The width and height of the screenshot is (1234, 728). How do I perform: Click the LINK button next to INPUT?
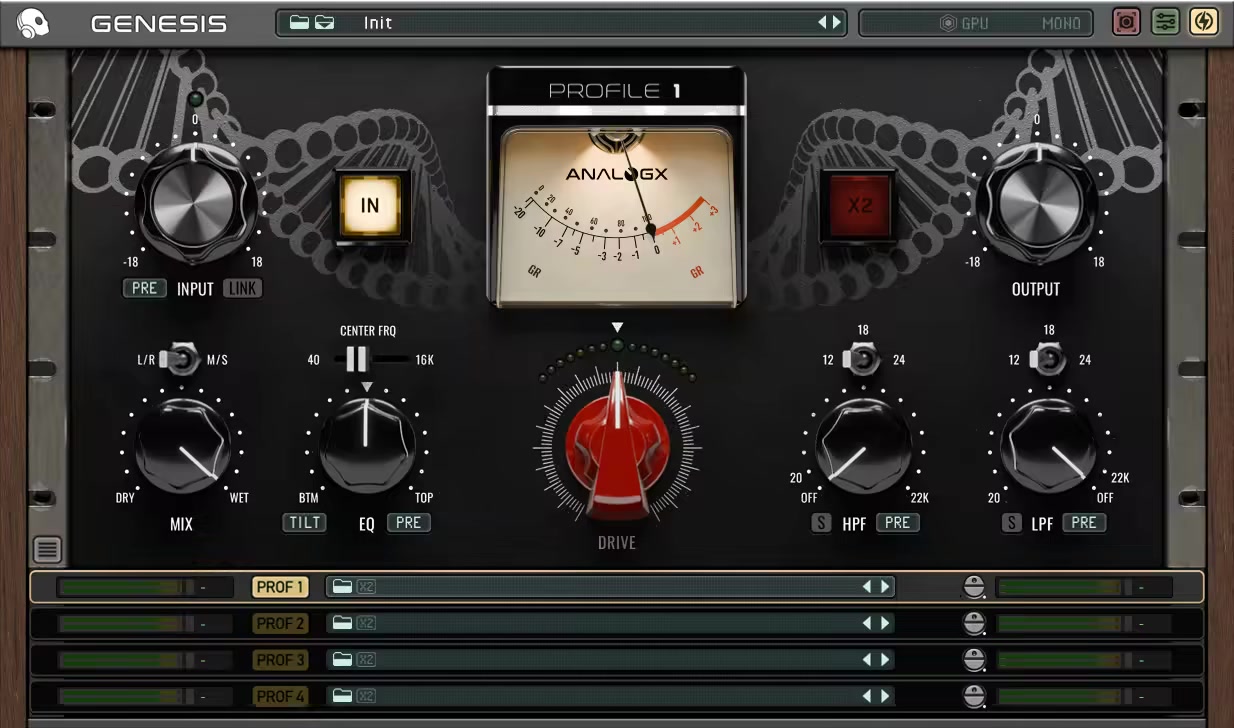pos(241,288)
